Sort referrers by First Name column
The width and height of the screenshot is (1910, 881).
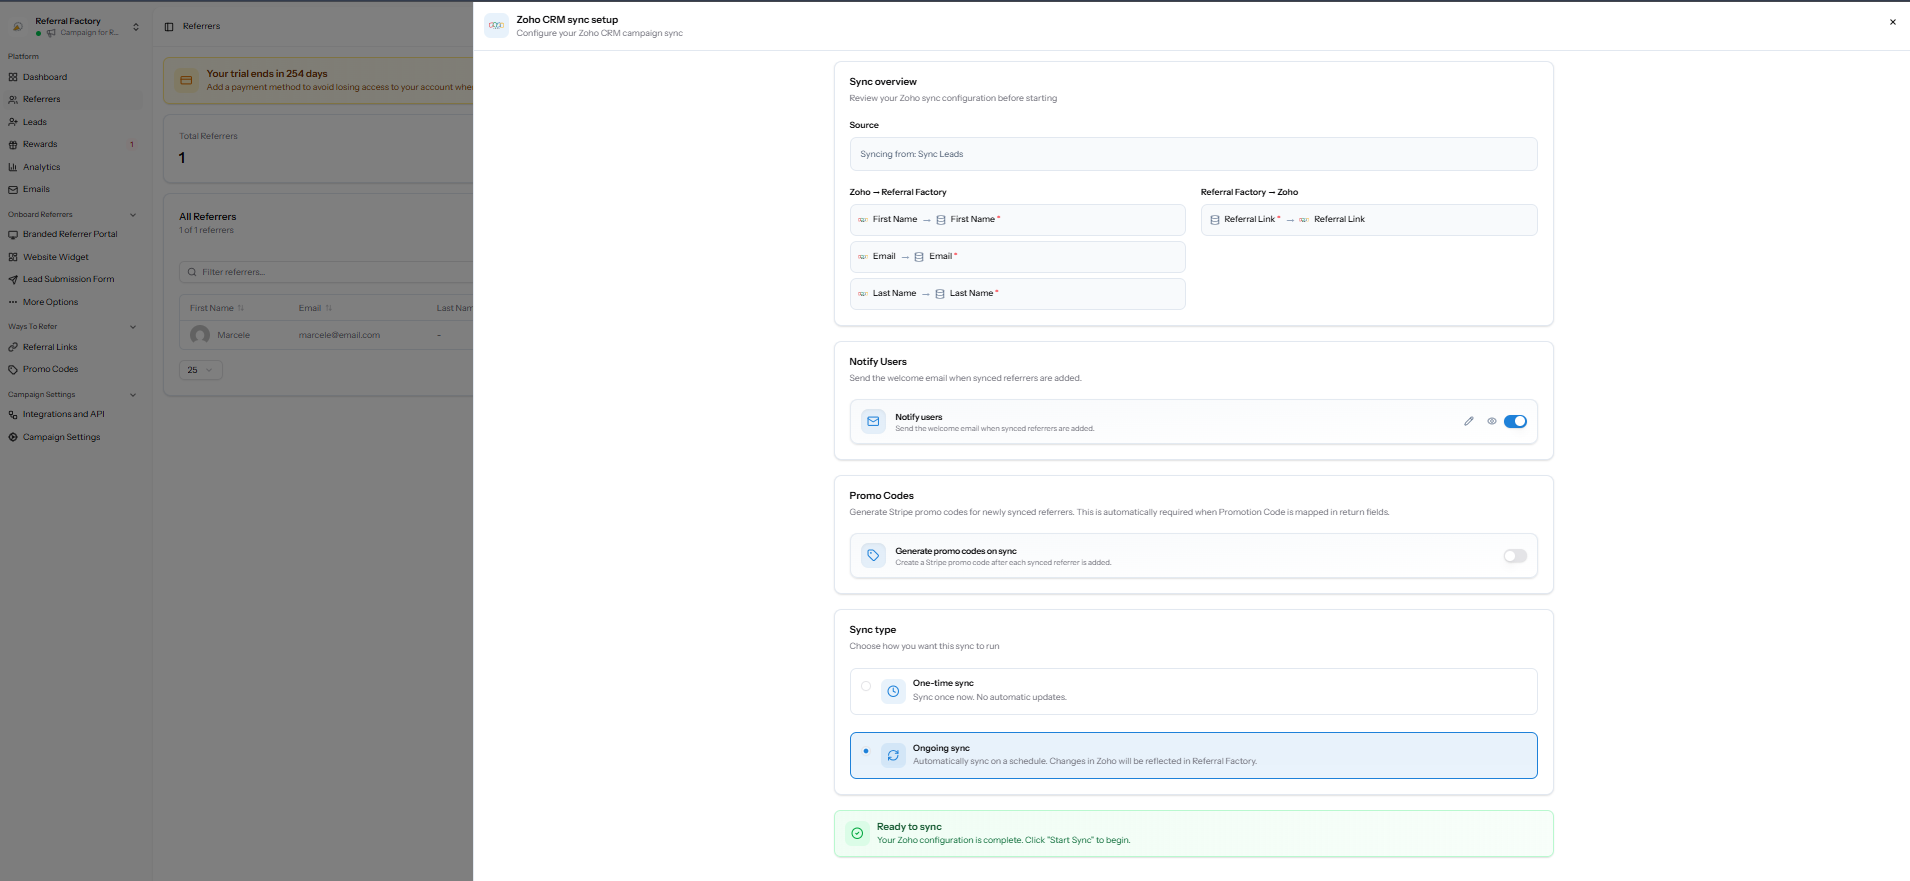(217, 308)
